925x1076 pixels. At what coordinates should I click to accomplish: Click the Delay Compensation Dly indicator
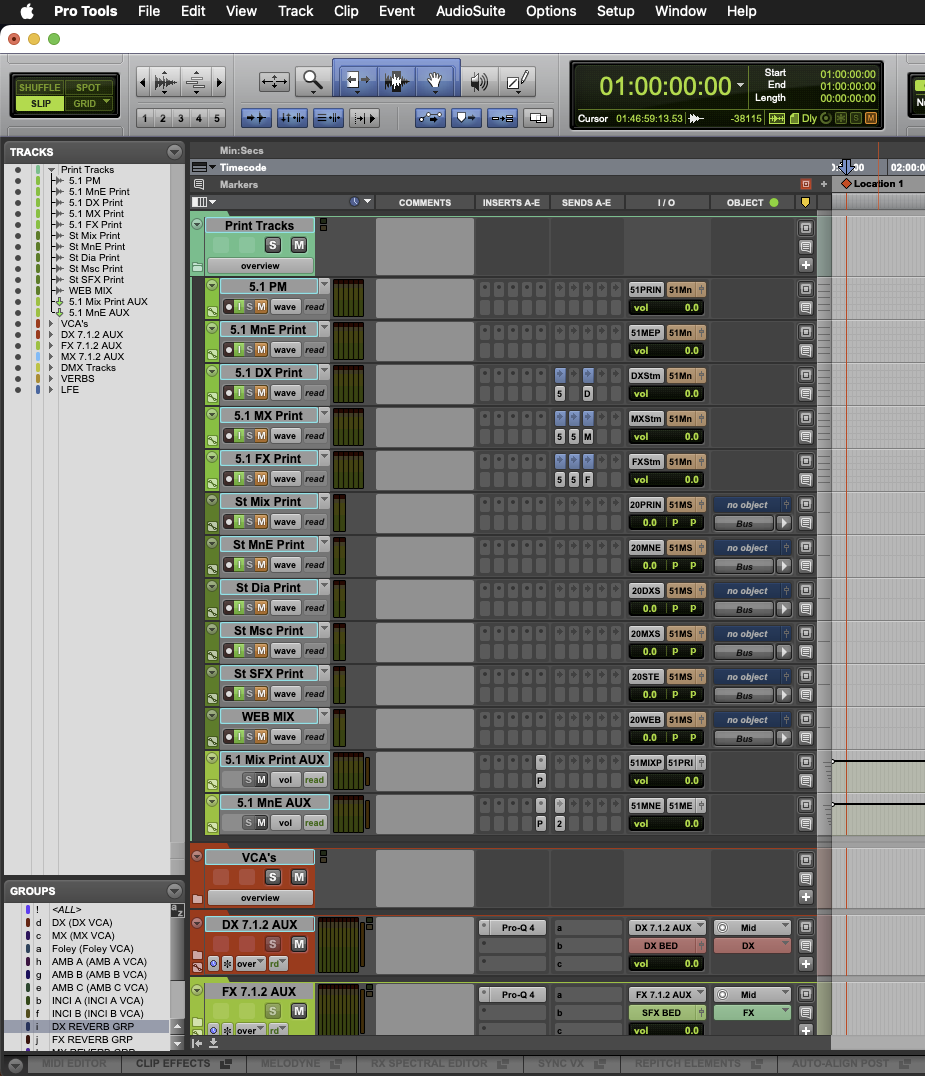[809, 119]
